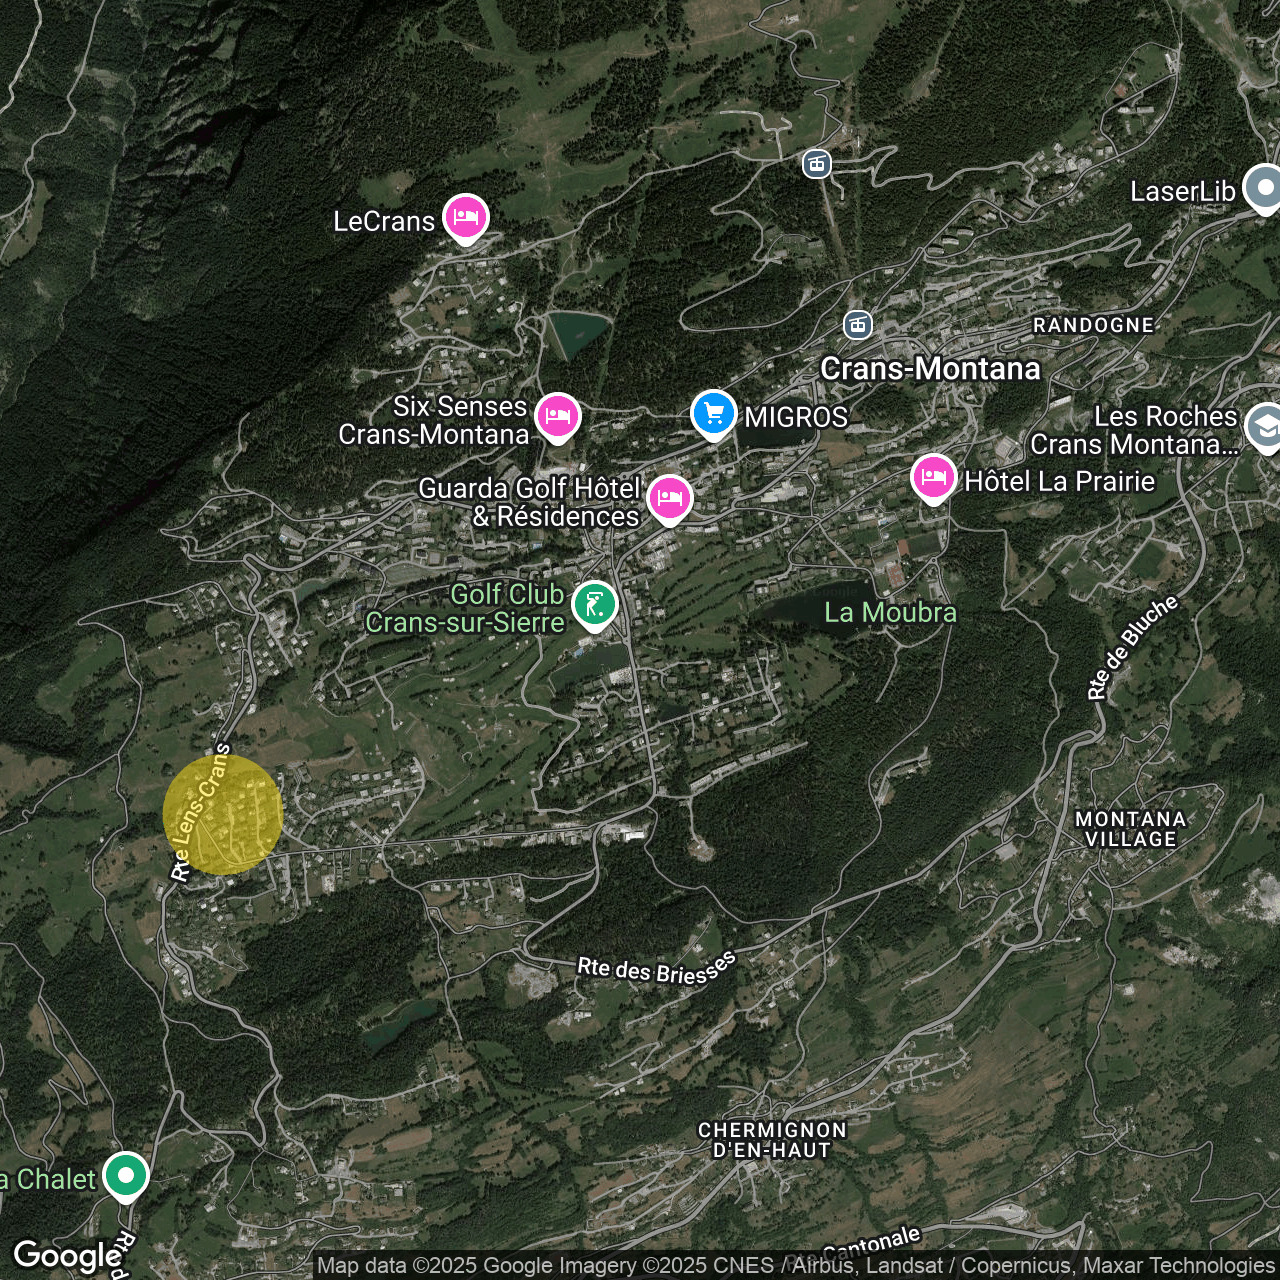Click the Guarda Golf Hôtel & Résidences pin
Screen dimensions: 1280x1280
(x=669, y=498)
